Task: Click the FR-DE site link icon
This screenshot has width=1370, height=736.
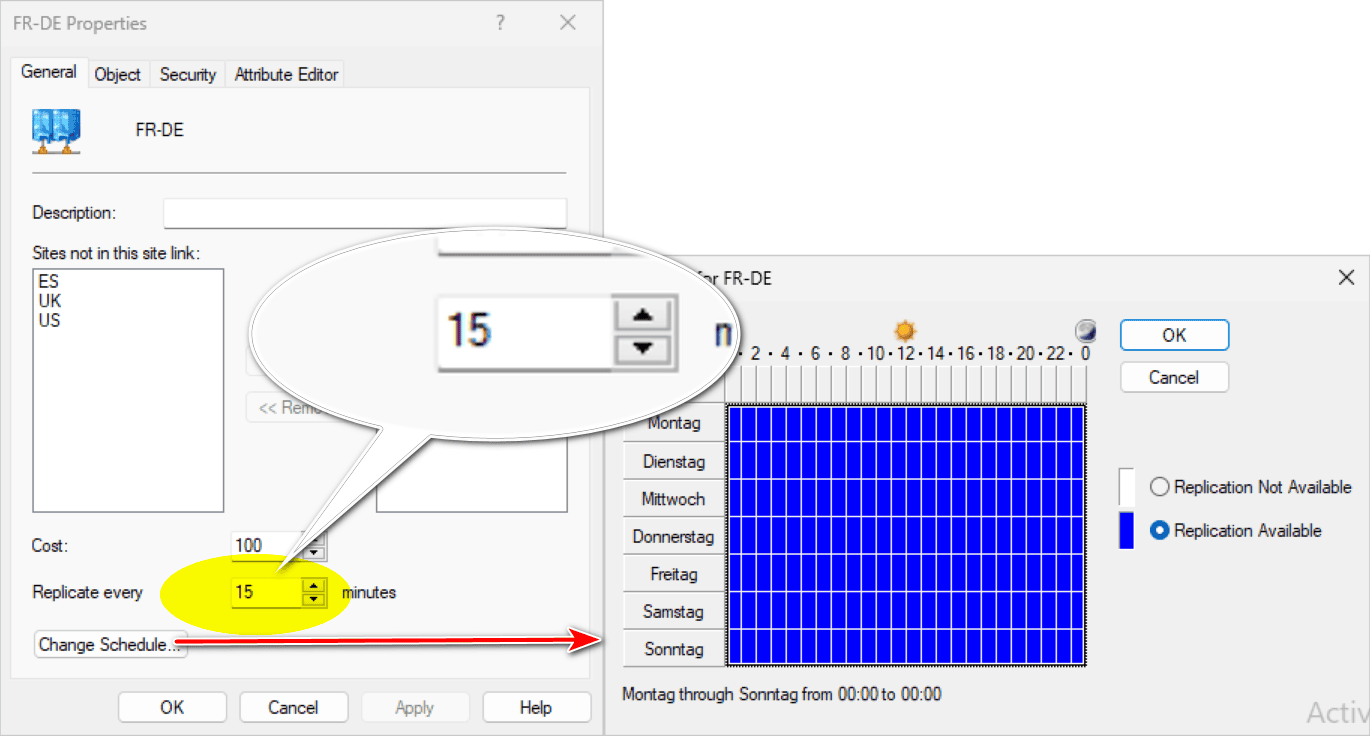Action: click(x=56, y=131)
